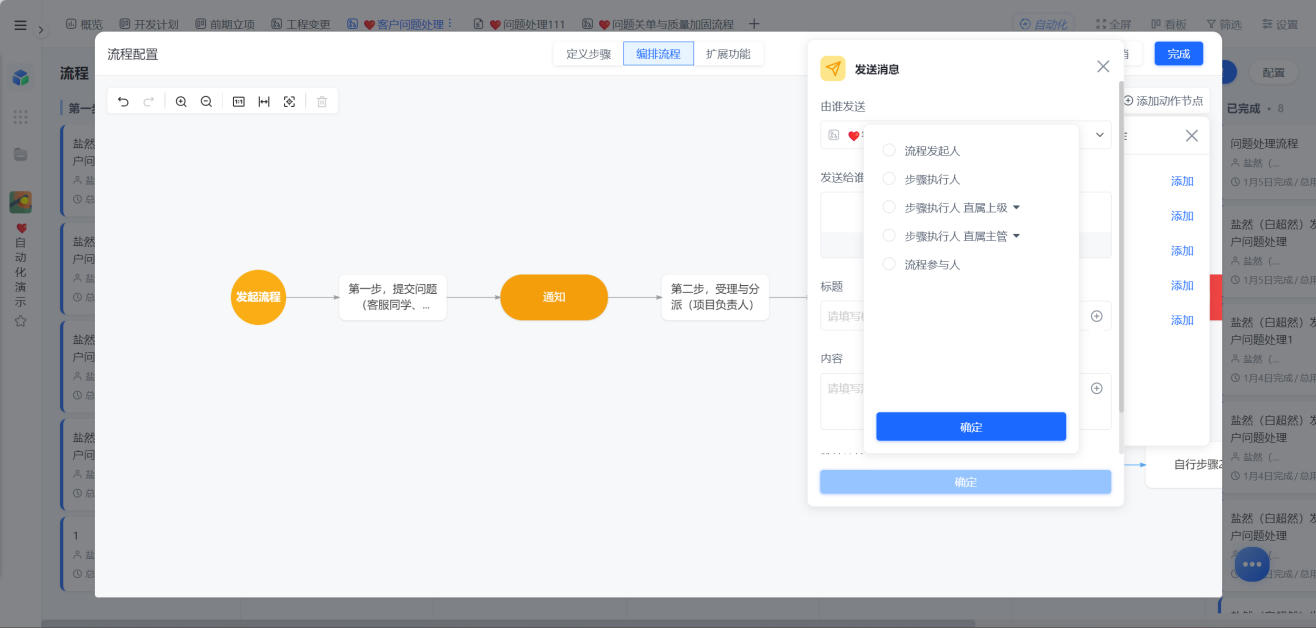Expand the 由谁发送 dropdown arrow
The image size is (1316, 628).
pos(1100,135)
